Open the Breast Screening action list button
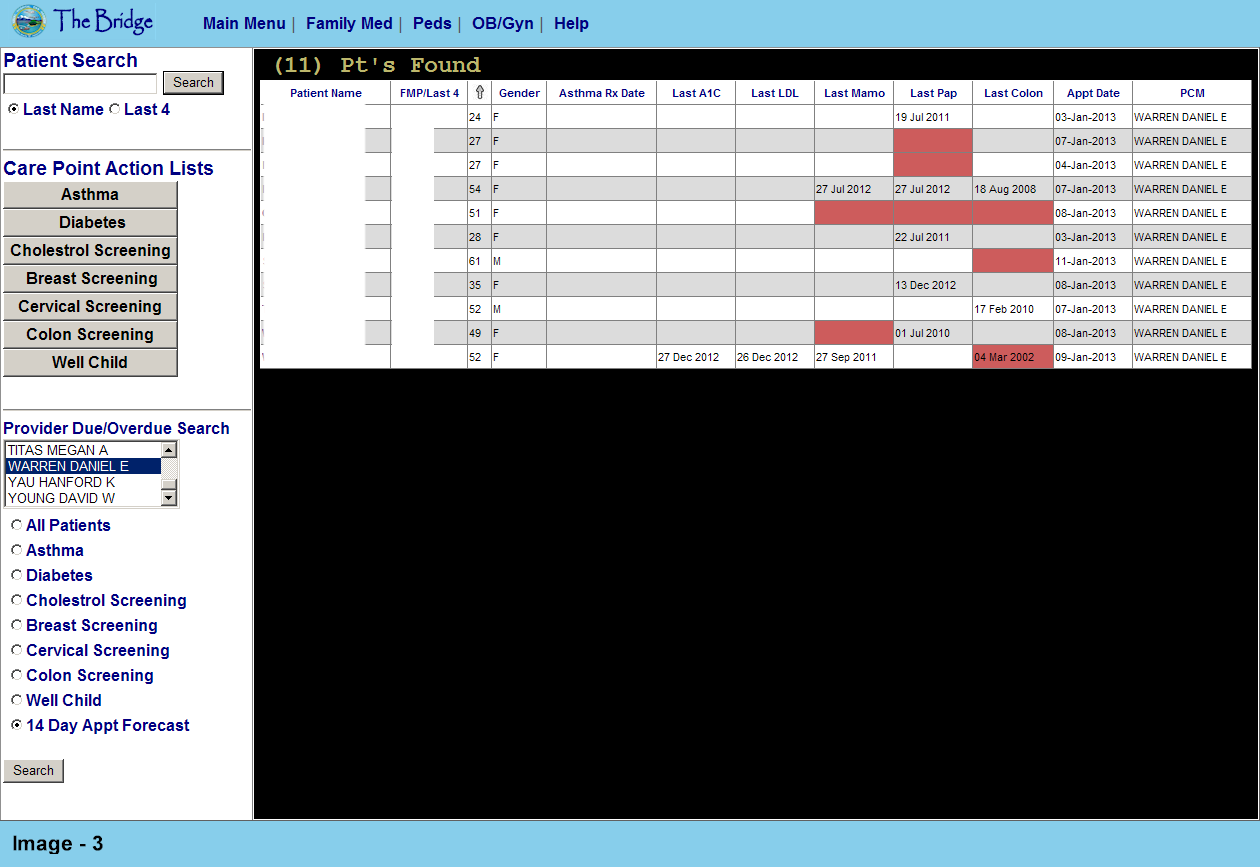The image size is (1260, 867). pos(90,279)
